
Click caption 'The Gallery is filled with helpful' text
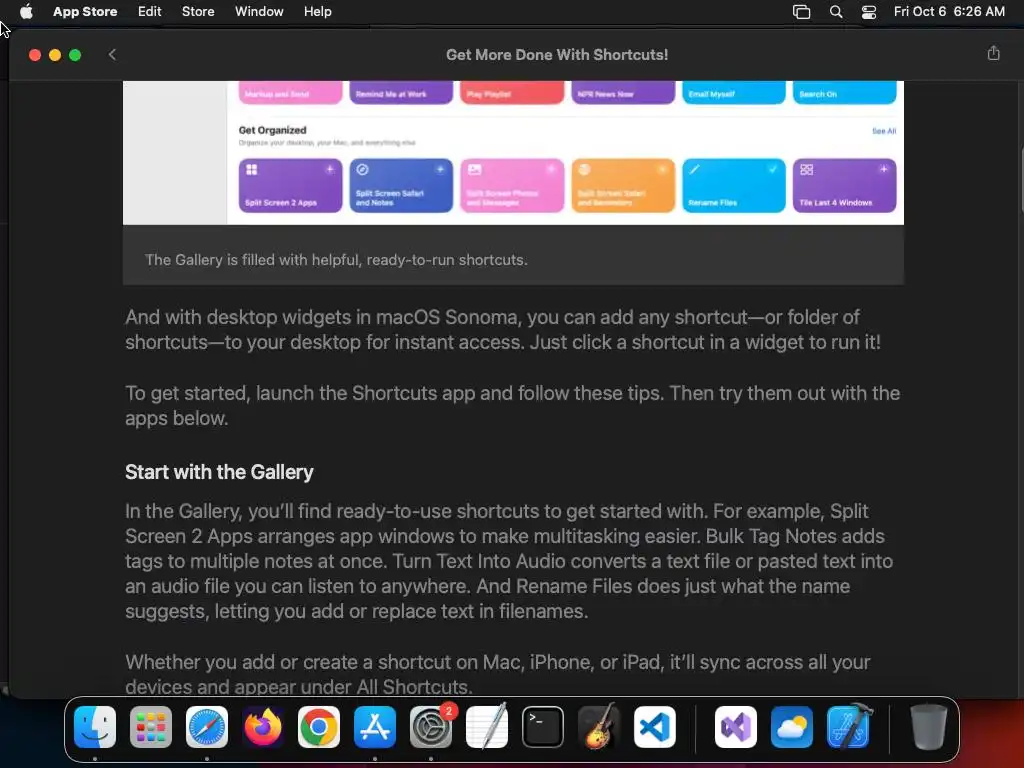point(336,260)
